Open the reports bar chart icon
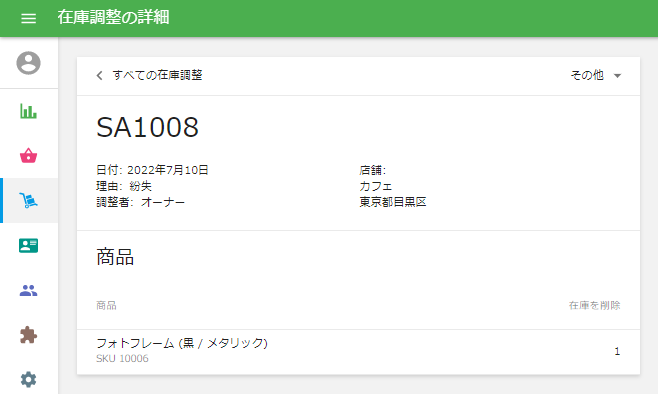The height and width of the screenshot is (394, 658). [29, 111]
